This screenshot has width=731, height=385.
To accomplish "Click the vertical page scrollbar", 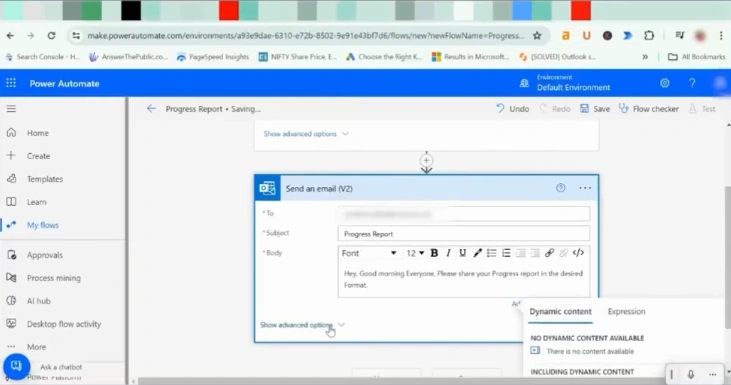I will pos(728,256).
